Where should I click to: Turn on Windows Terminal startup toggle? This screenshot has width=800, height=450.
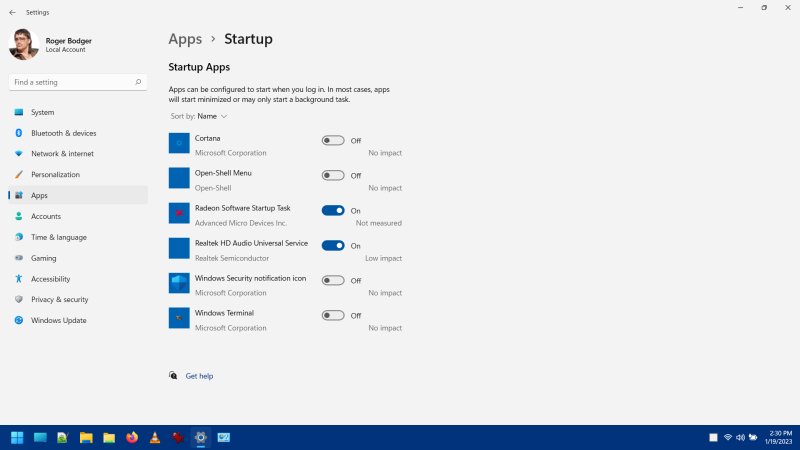333,315
